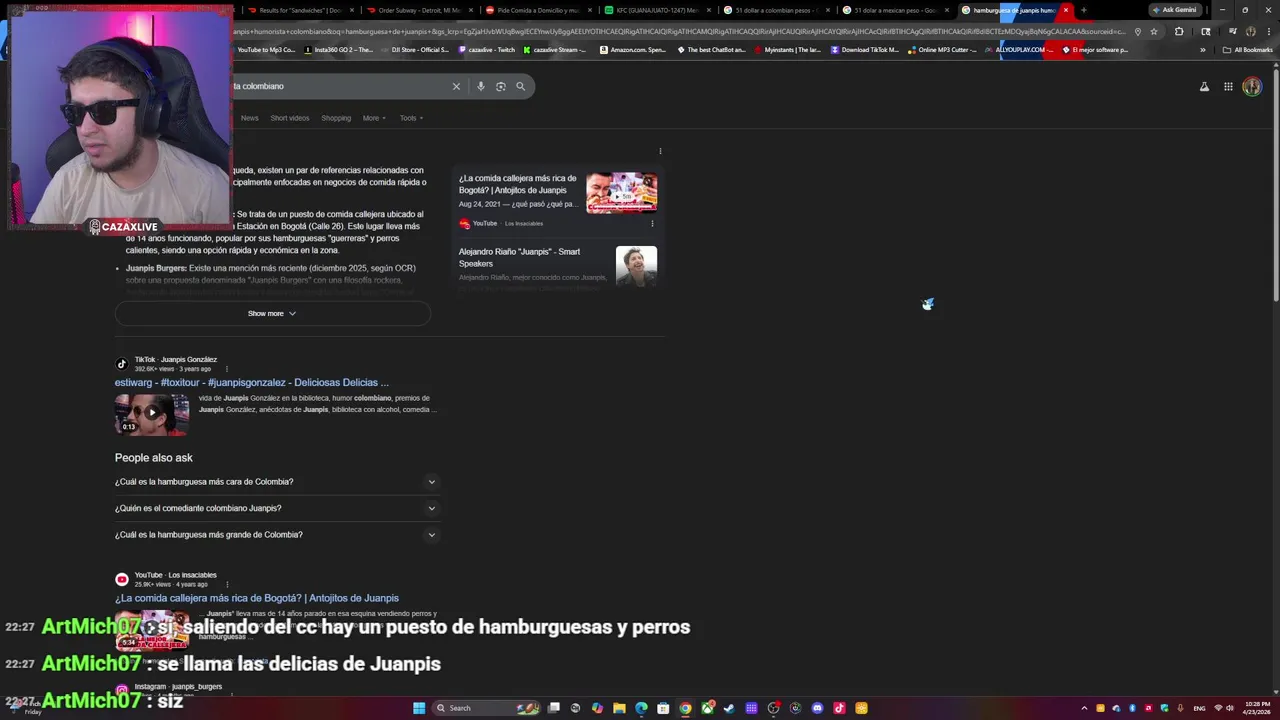
Task: Play the TikTok video thumbnail
Action: click(152, 414)
